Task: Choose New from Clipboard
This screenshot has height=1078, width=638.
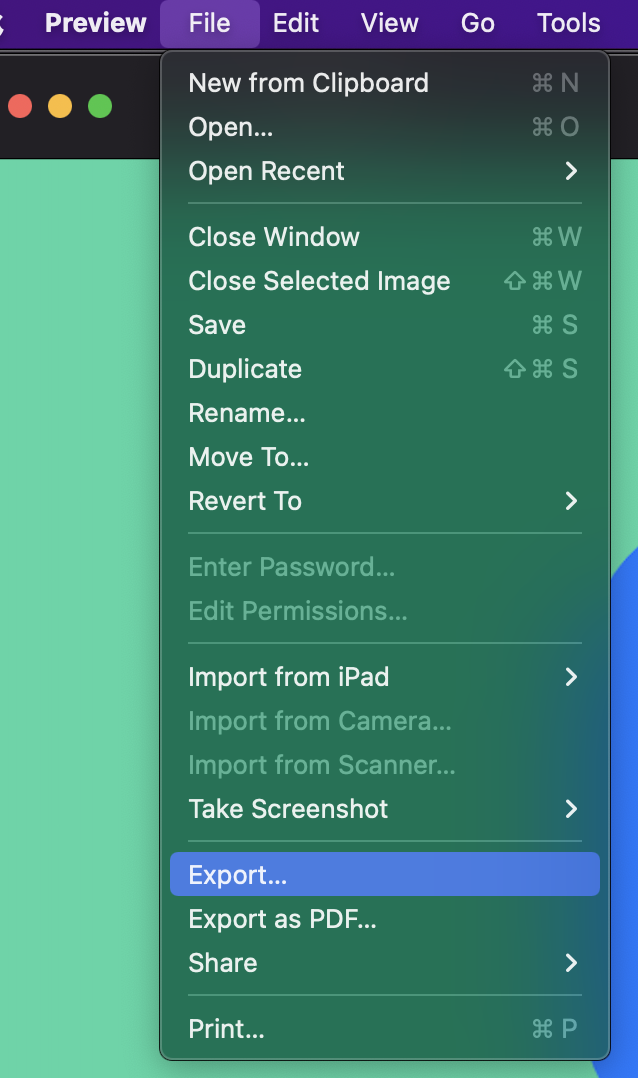Action: pyautogui.click(x=385, y=83)
